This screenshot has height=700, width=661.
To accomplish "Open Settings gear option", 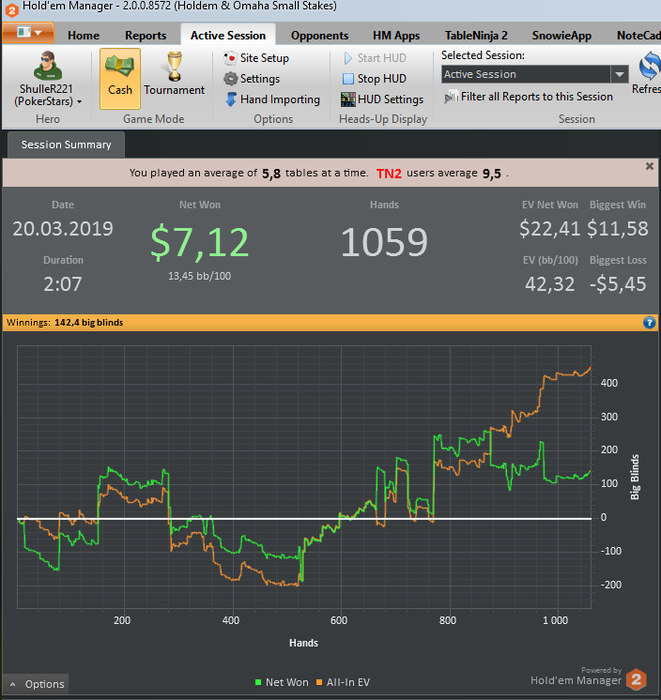I will pyautogui.click(x=252, y=79).
